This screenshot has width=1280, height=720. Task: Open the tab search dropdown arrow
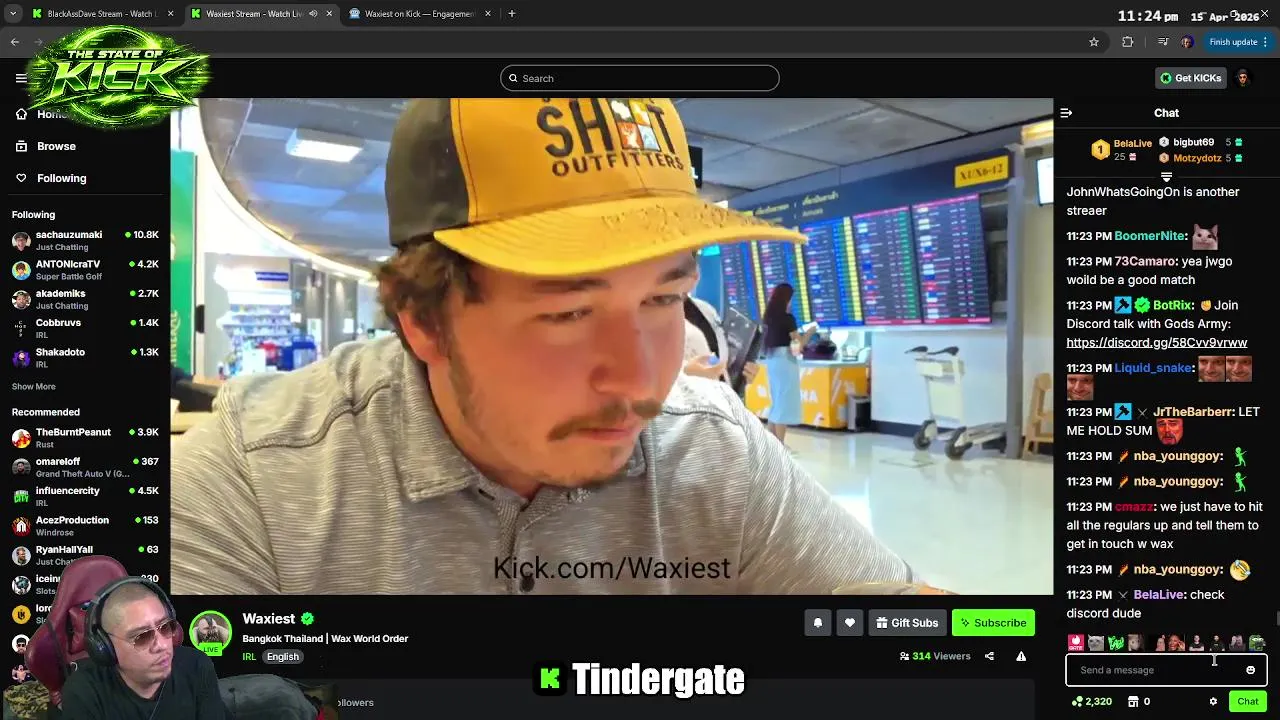coord(12,14)
